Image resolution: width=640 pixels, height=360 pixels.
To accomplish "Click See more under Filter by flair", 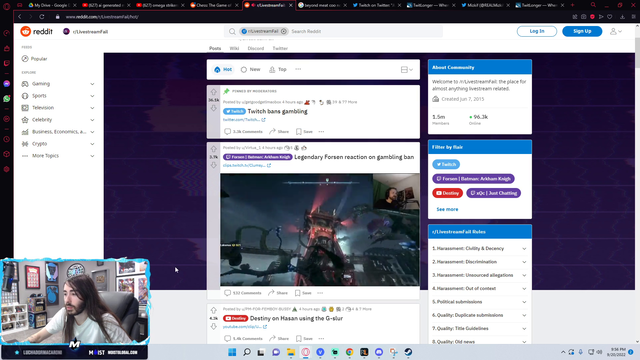I will [x=447, y=209].
